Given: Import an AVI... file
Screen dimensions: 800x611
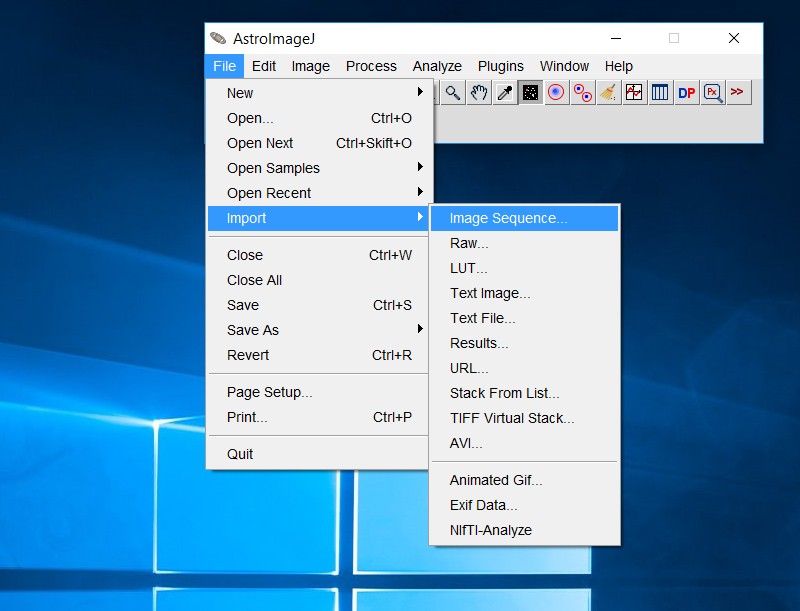Looking at the screenshot, I should 524,443.
